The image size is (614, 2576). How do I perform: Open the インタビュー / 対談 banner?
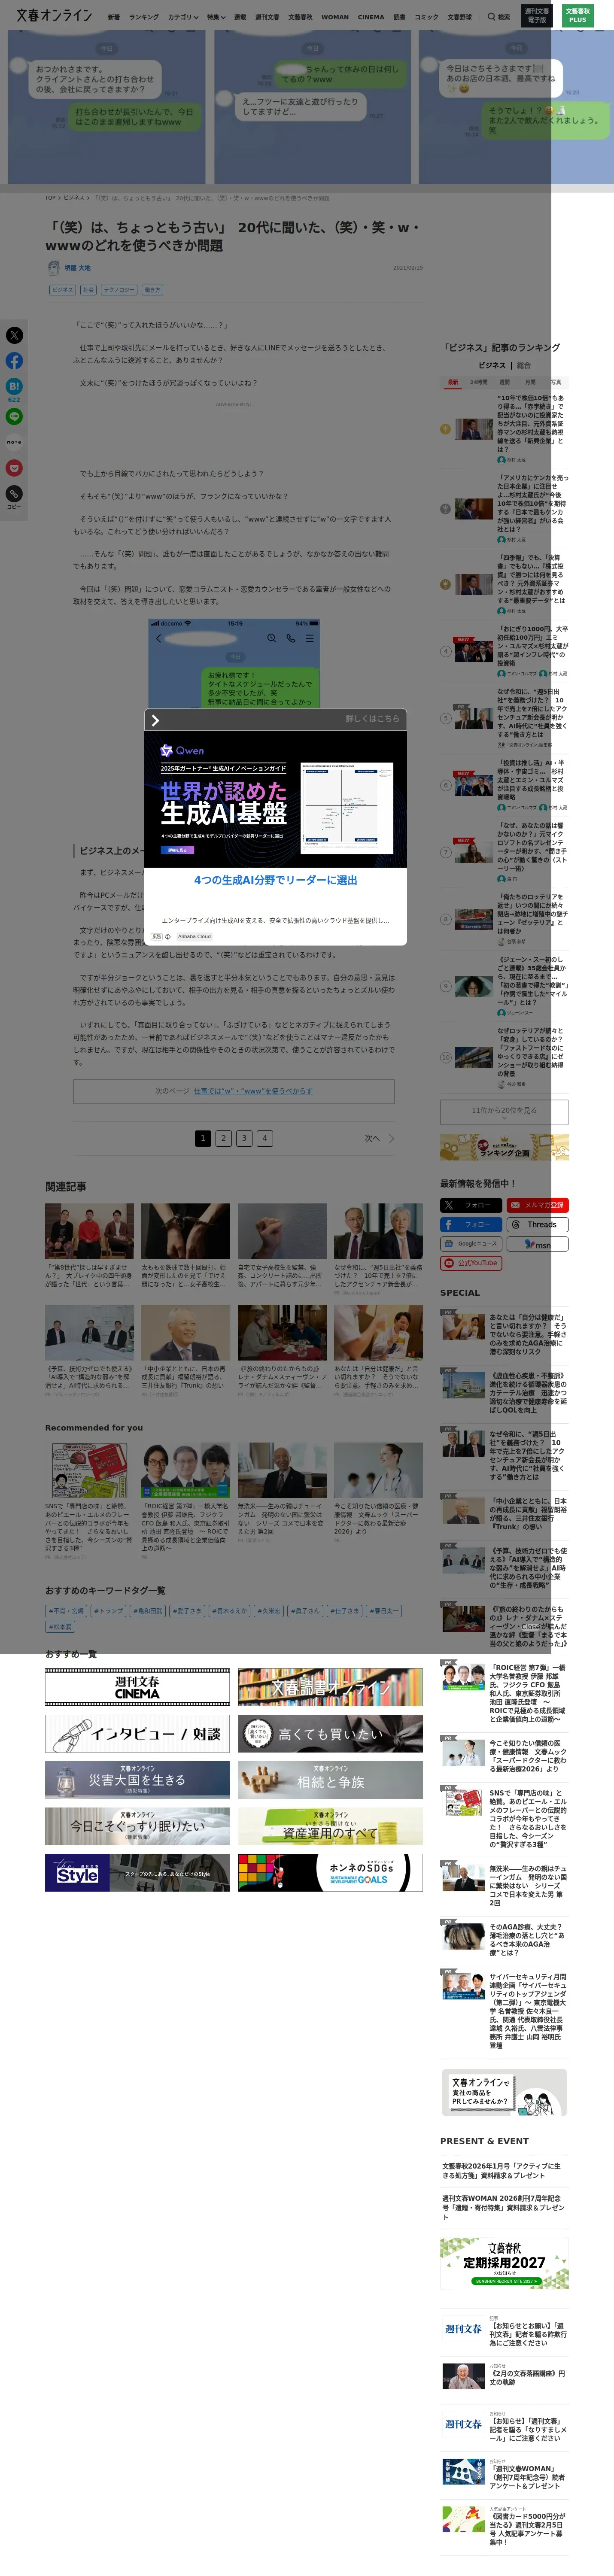(x=137, y=1734)
